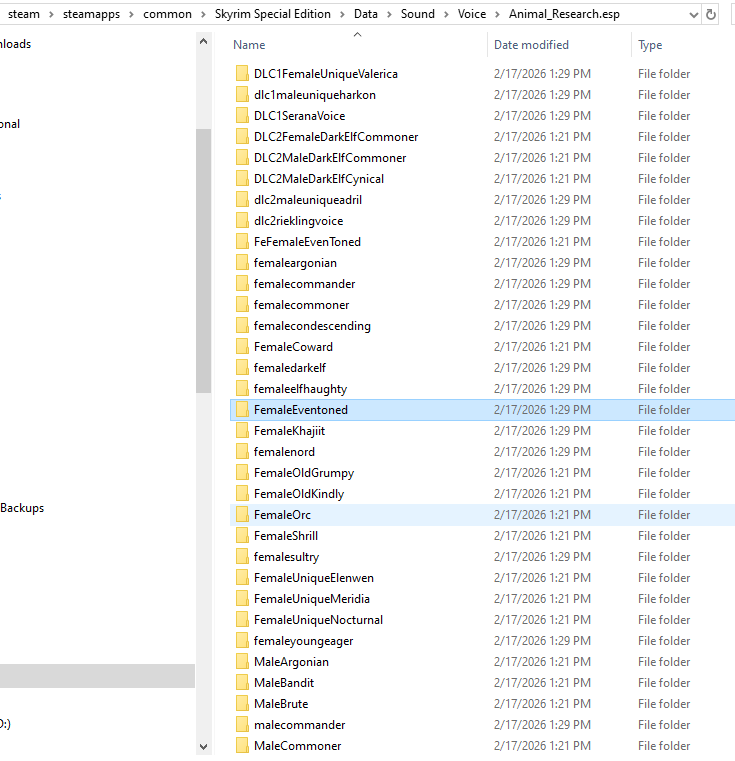Click the FemaleOldGrumpy folder icon
This screenshot has height=761, width=735.
242,473
